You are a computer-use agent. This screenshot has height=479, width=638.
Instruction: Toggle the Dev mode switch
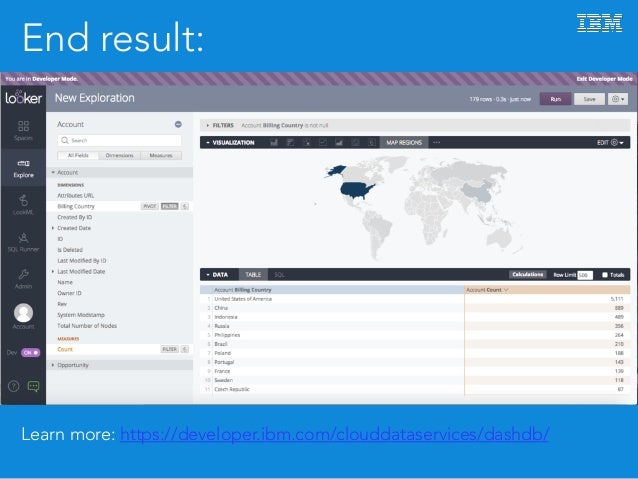pos(31,352)
